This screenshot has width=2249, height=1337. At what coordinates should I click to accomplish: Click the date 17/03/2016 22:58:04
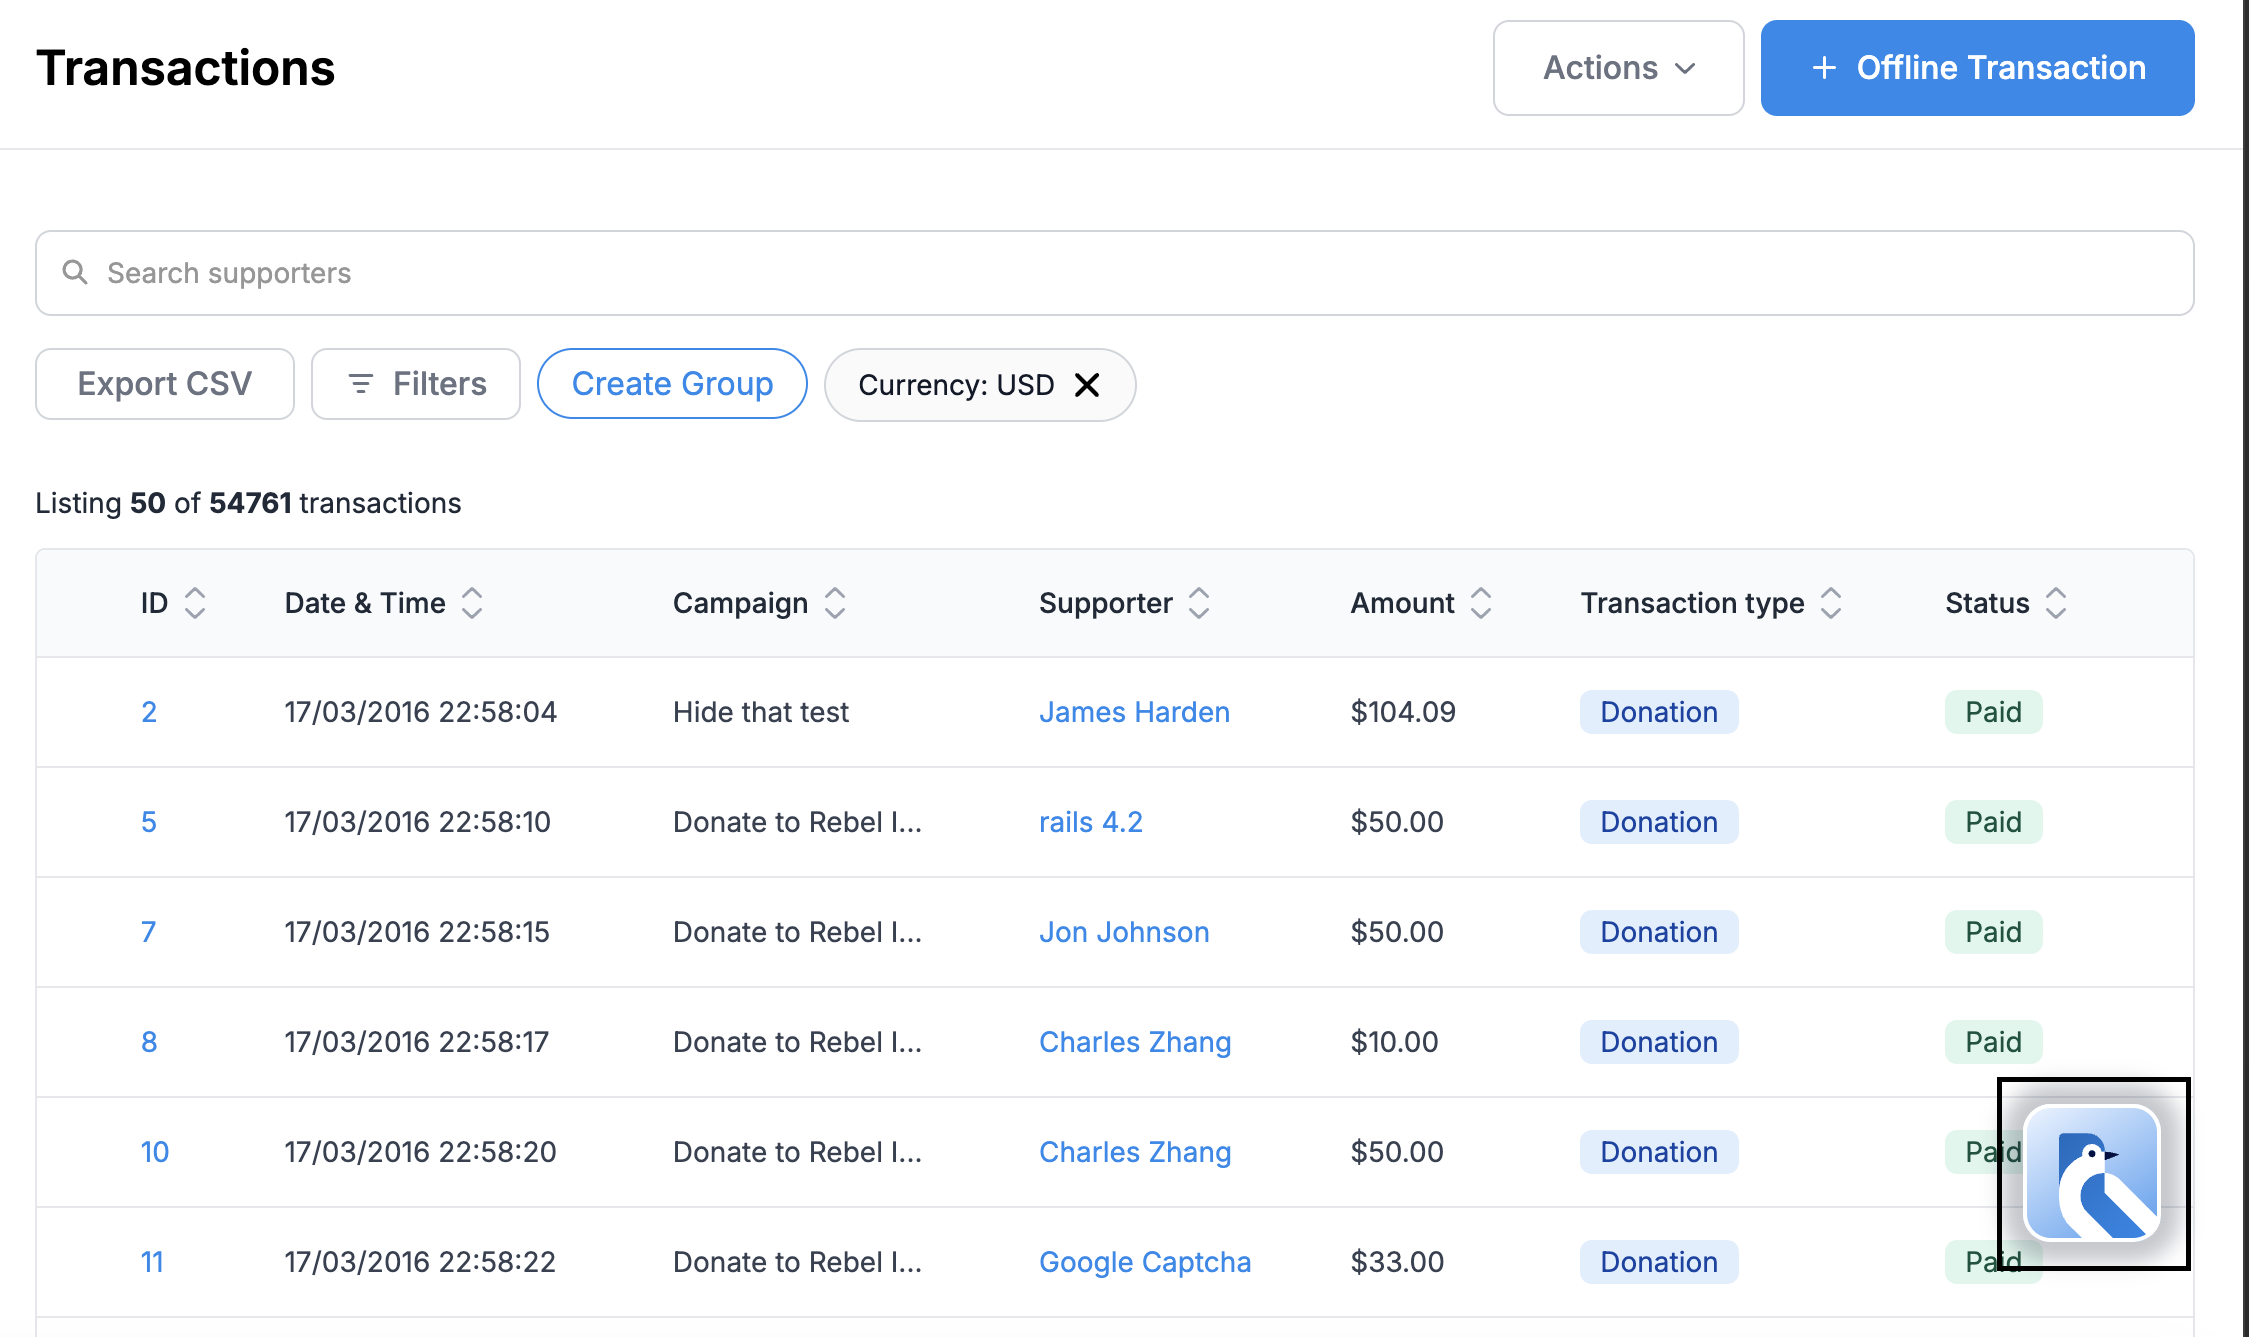pyautogui.click(x=420, y=712)
